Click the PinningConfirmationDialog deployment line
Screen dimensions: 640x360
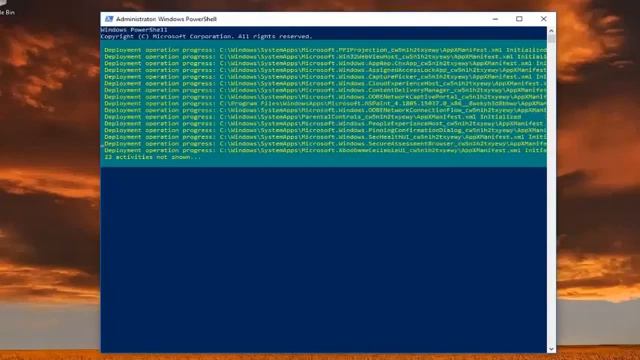(325, 130)
